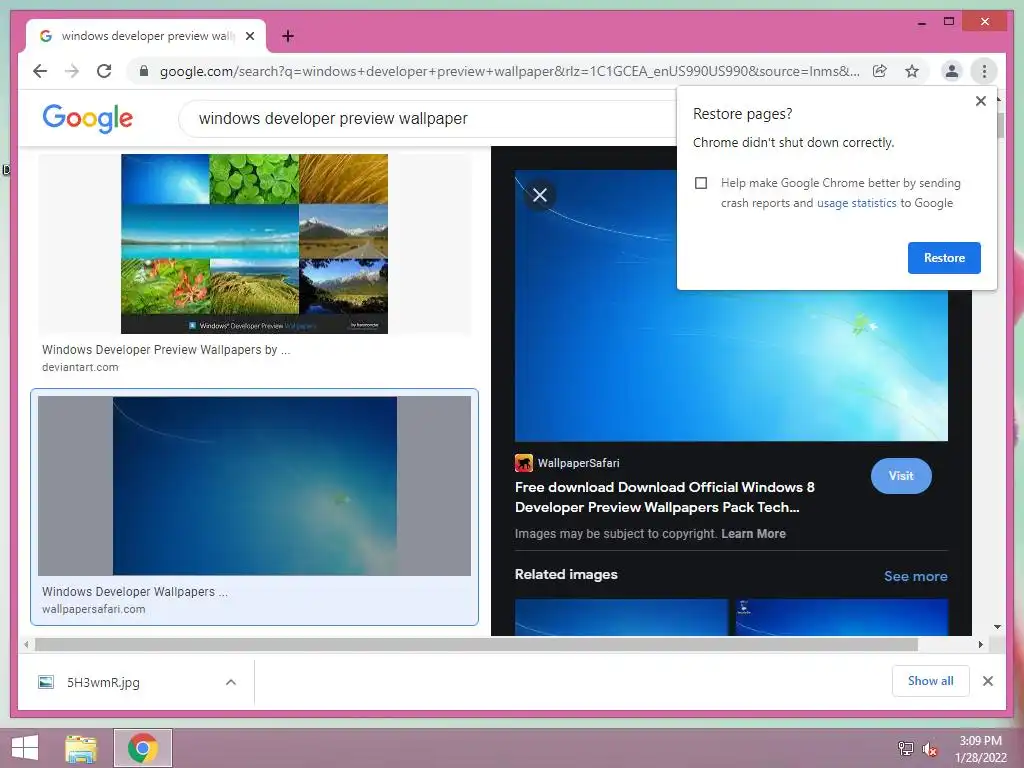
Task: Go to Google homepage via logo
Action: [88, 118]
